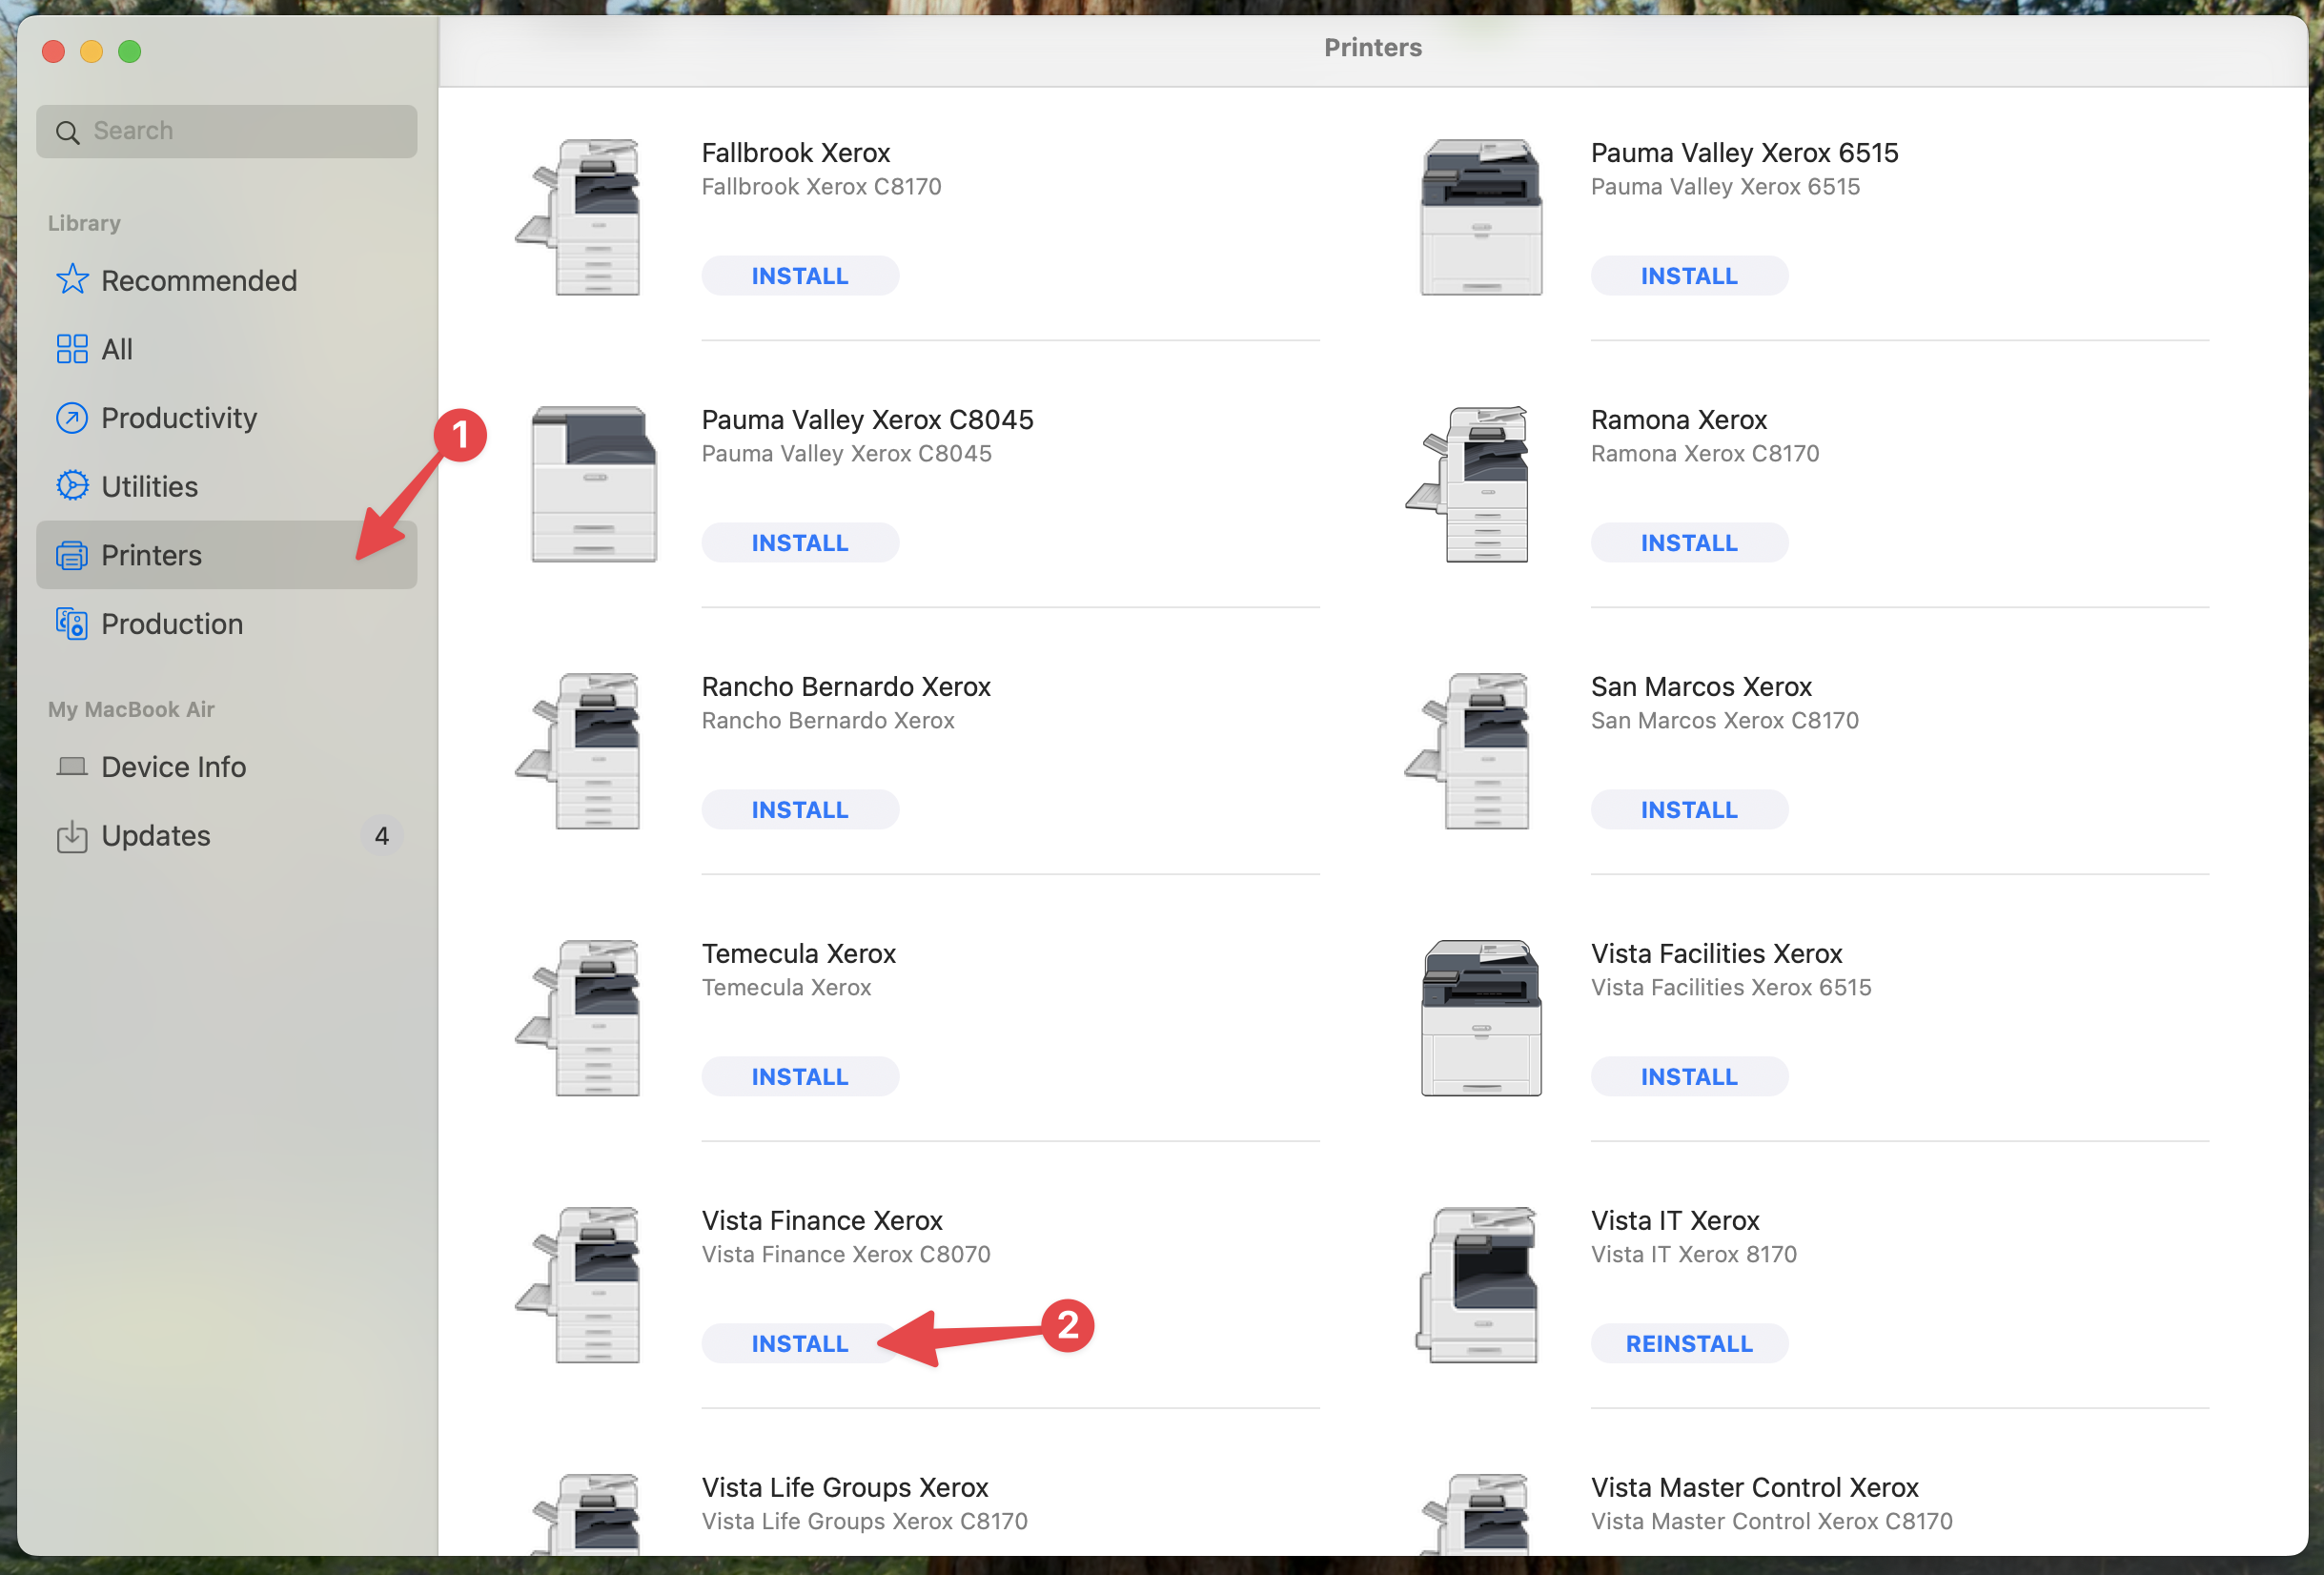This screenshot has height=1575, width=2324.
Task: Click the Recommended star icon
Action: [71, 280]
